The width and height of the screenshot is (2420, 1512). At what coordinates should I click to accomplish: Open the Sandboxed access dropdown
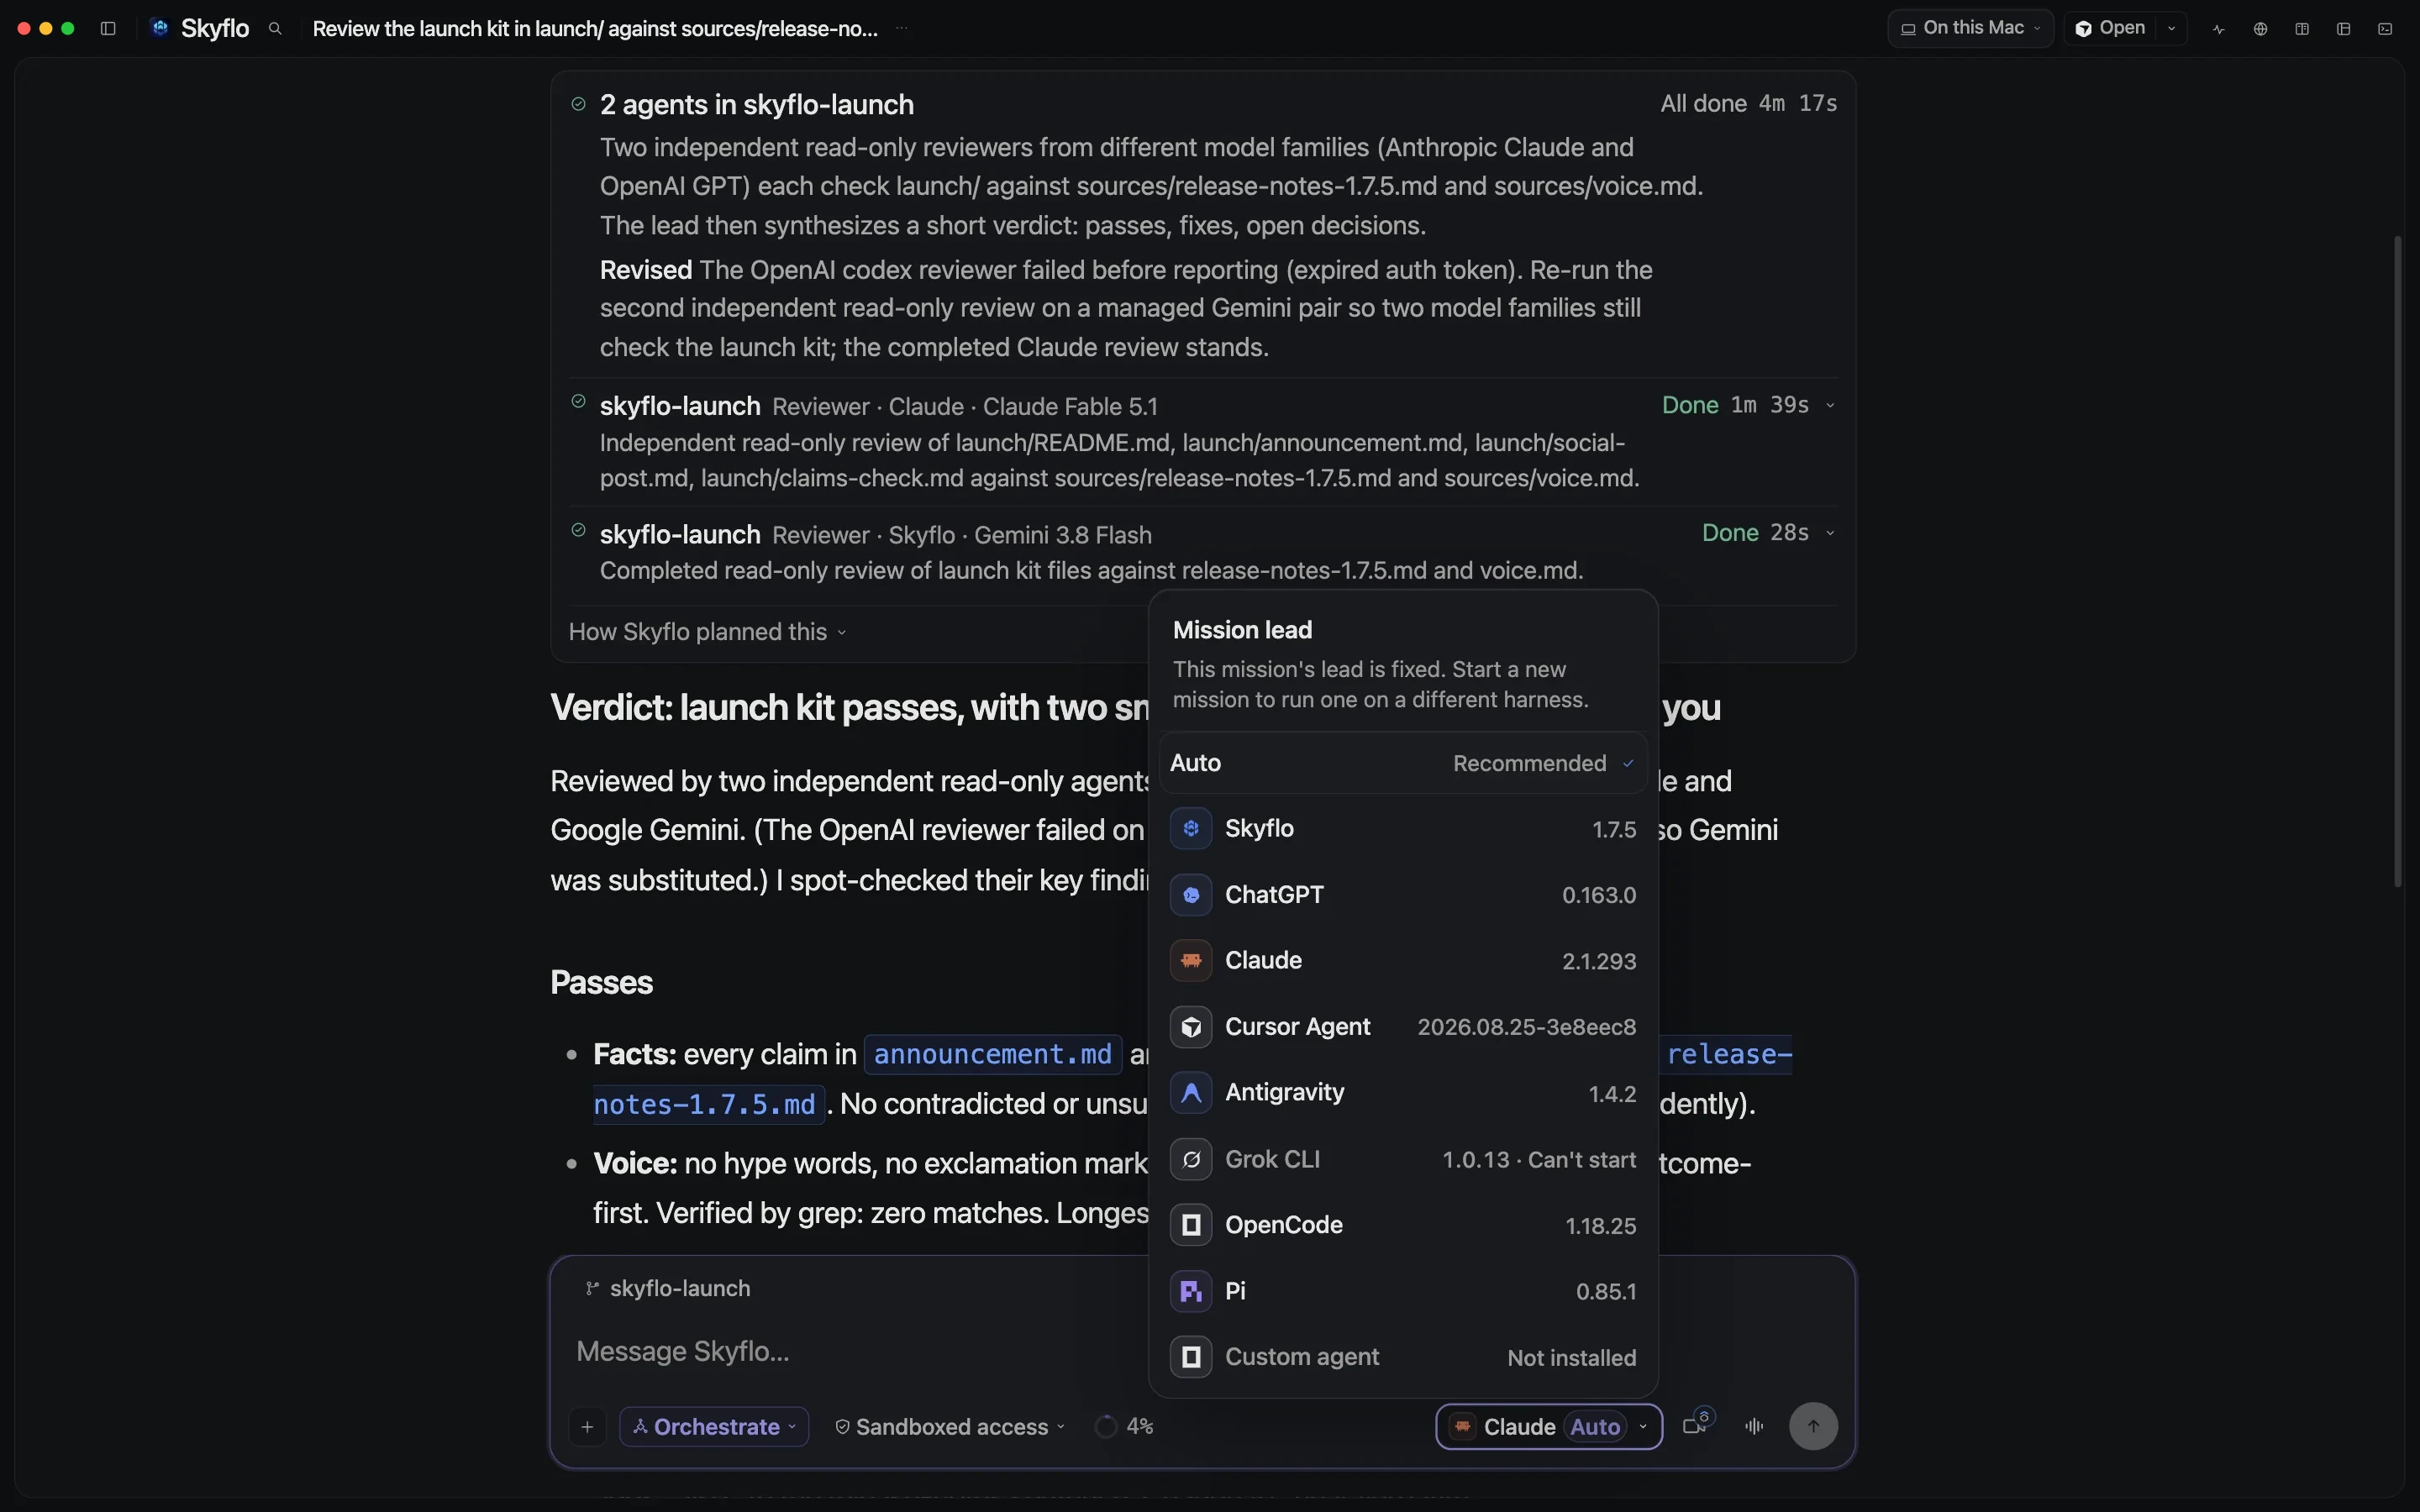coord(949,1426)
